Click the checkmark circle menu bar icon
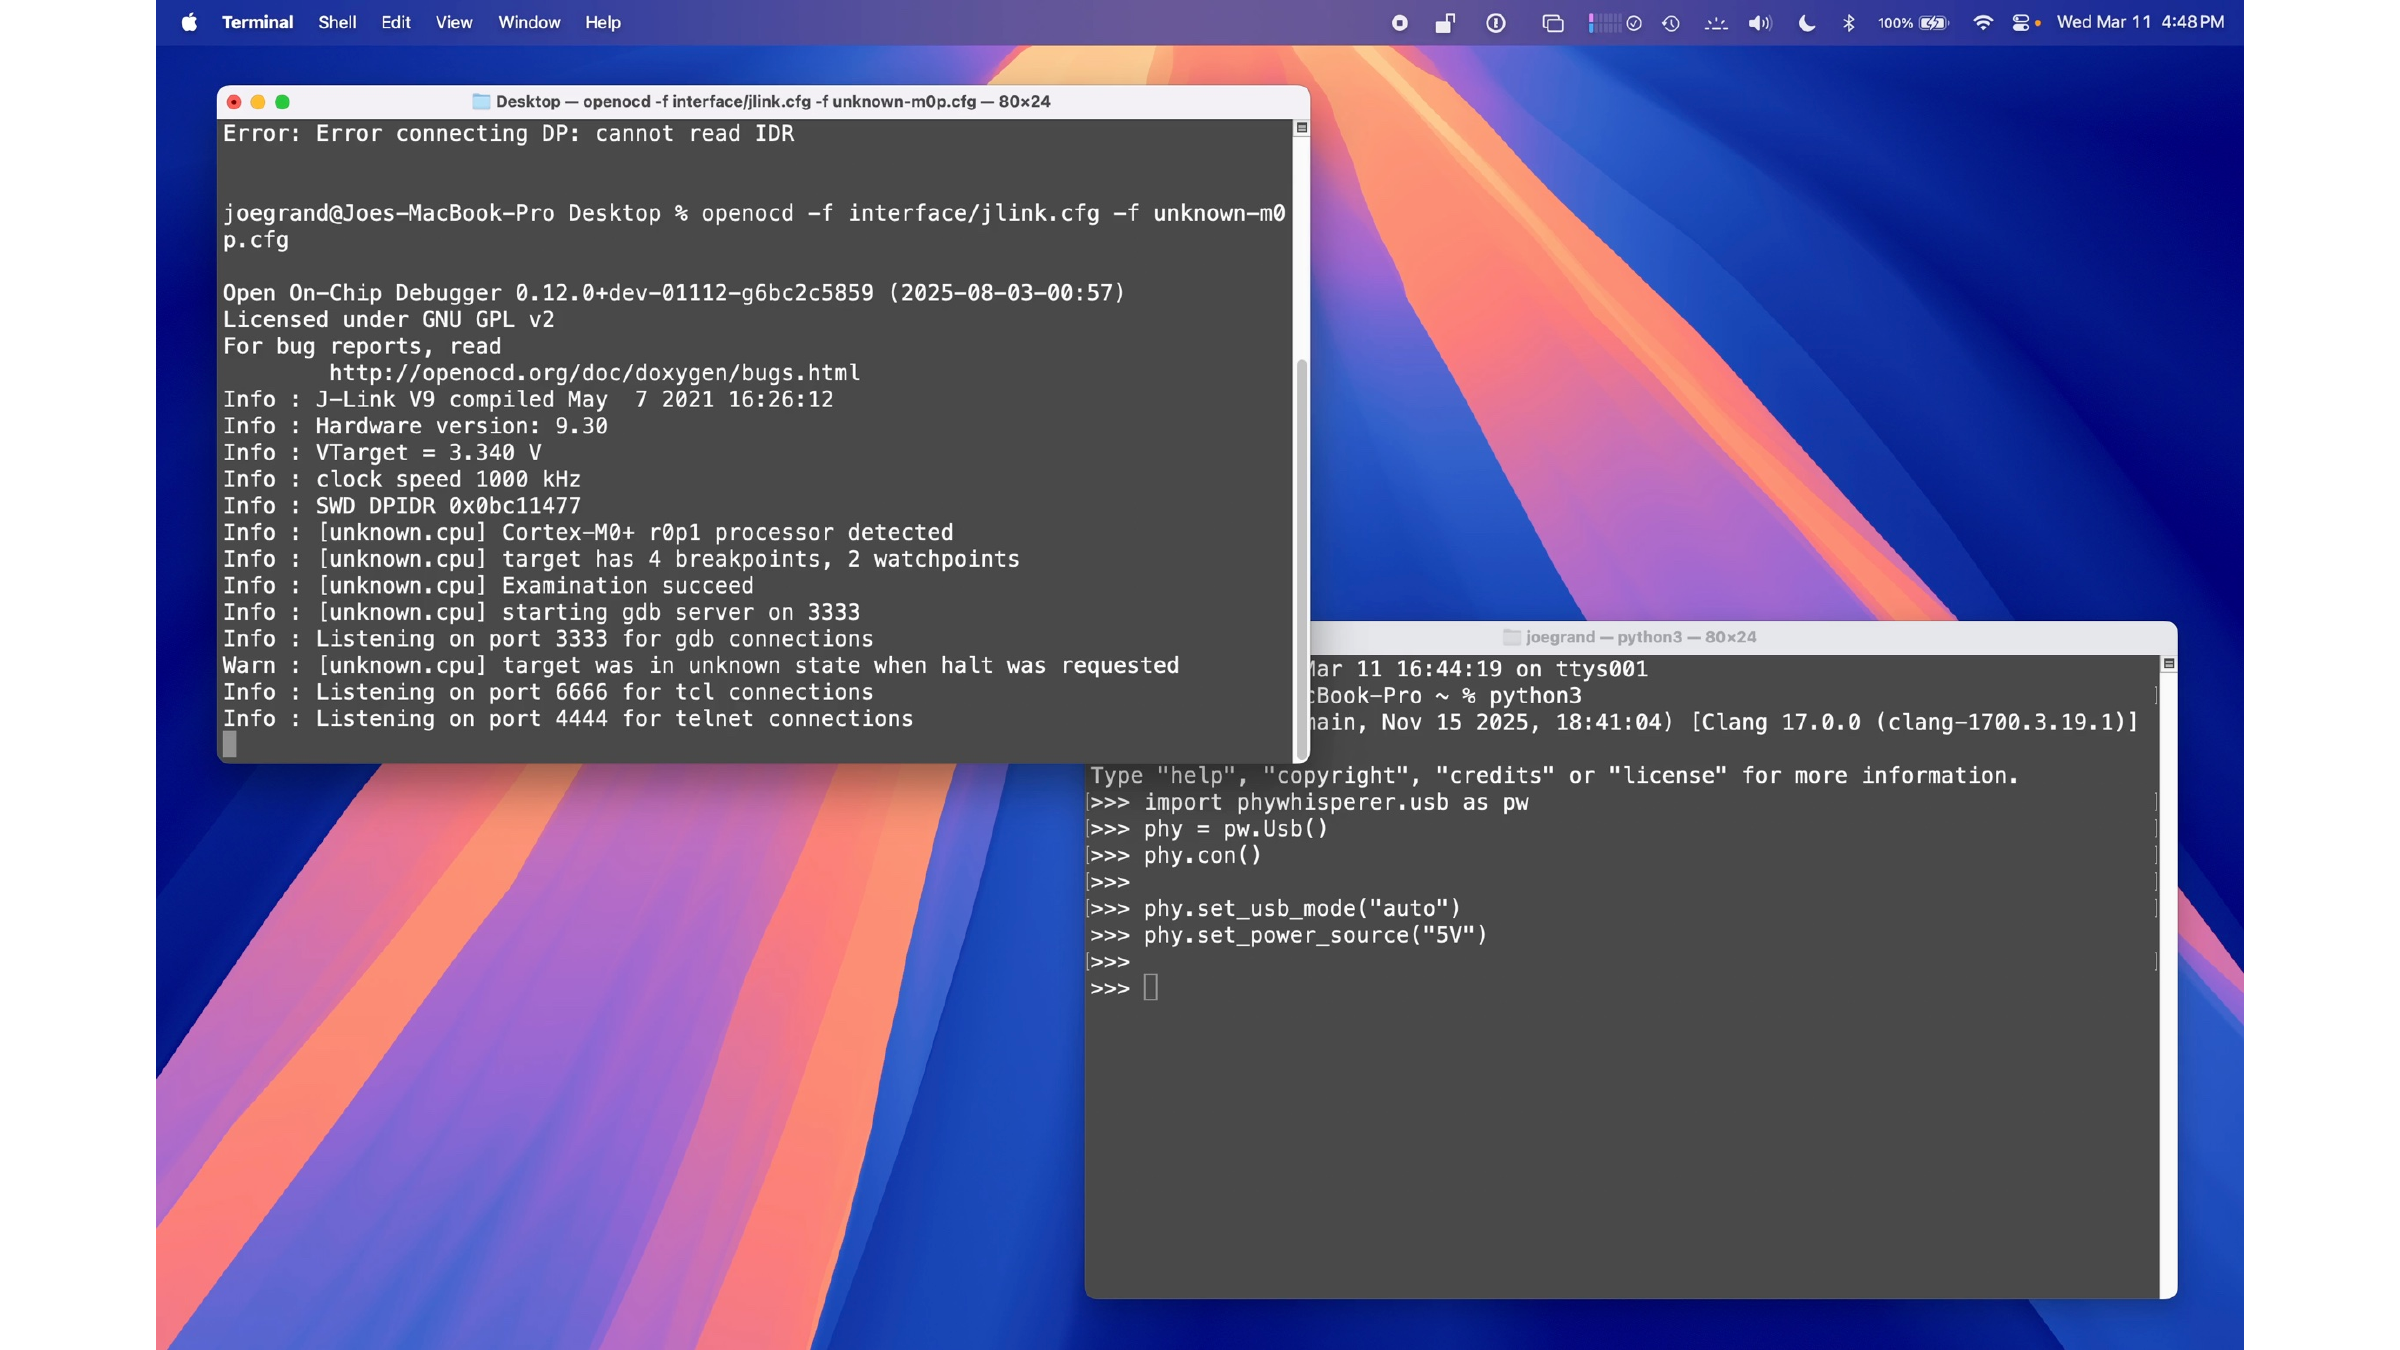The height and width of the screenshot is (1350, 2400). (x=1634, y=23)
